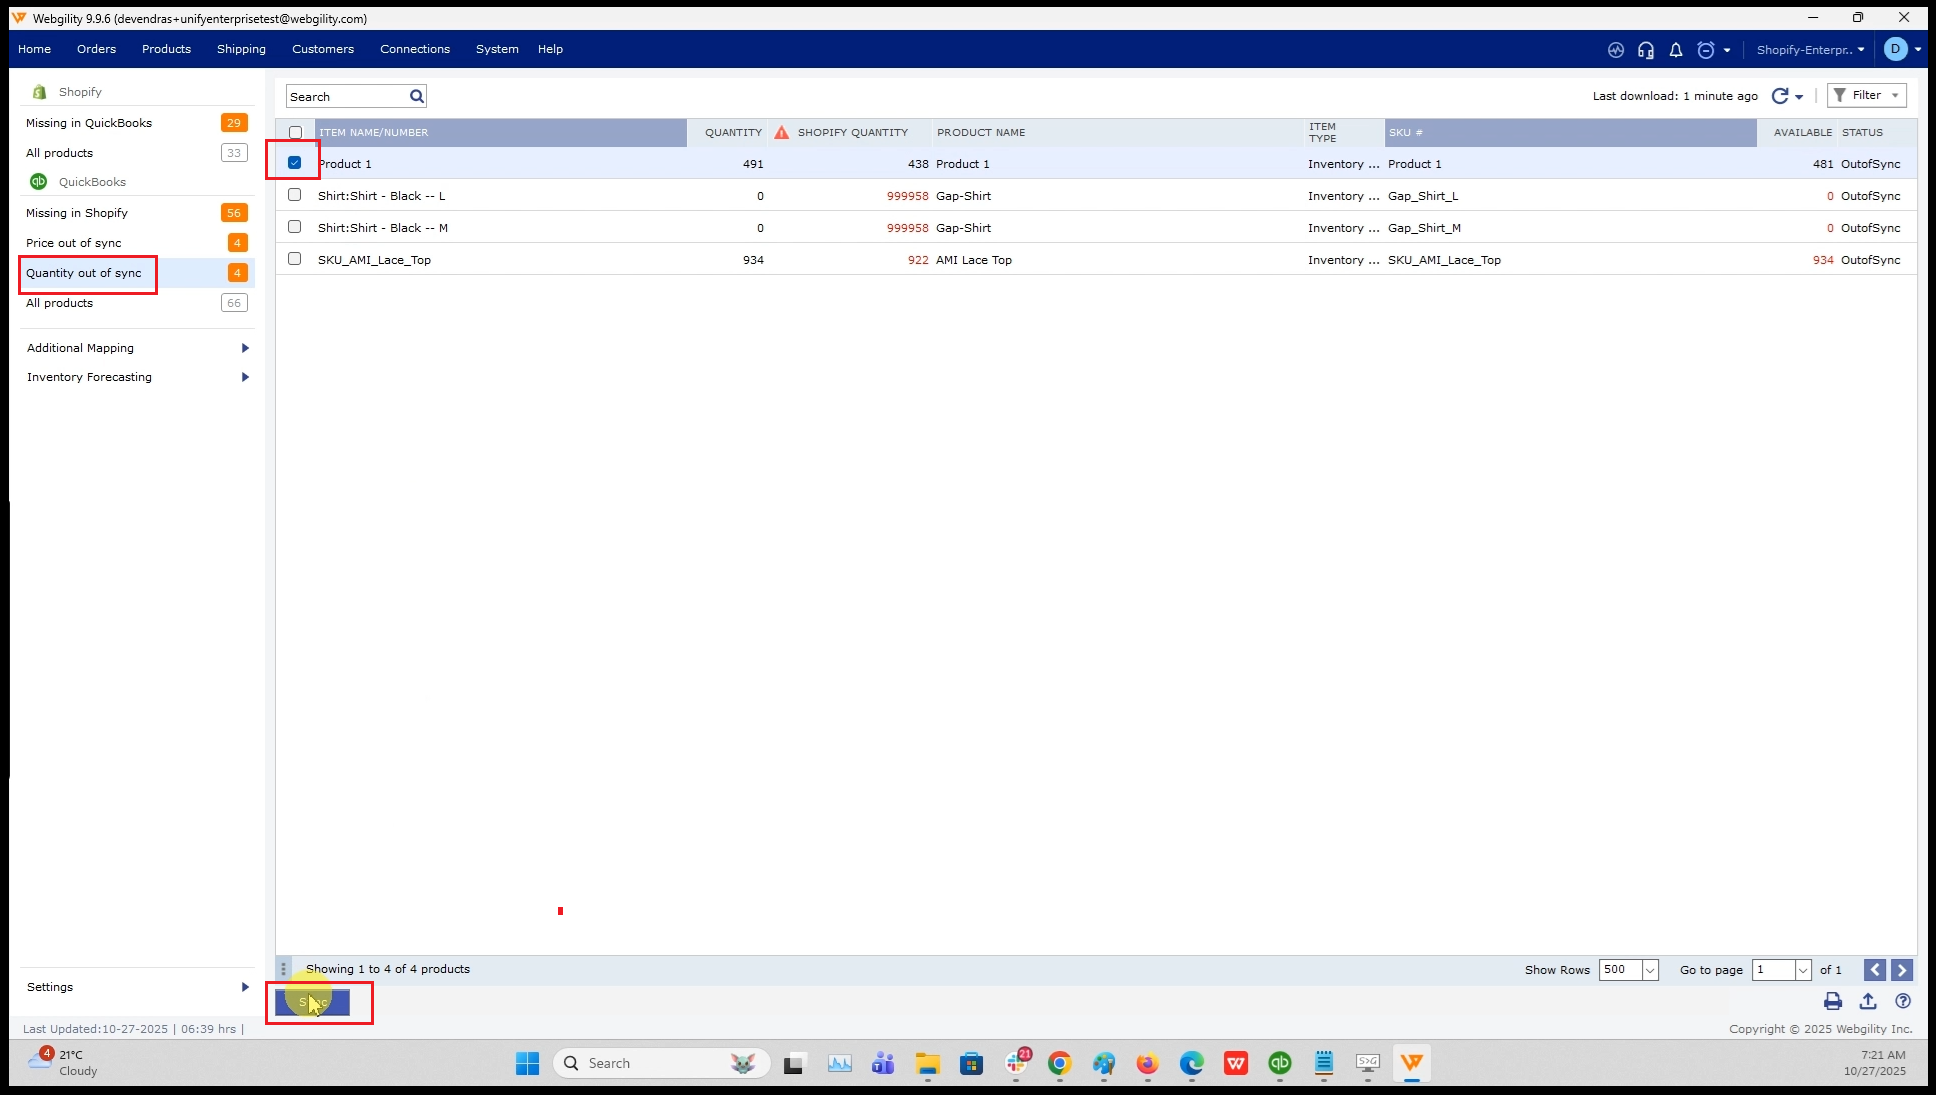Image resolution: width=1936 pixels, height=1095 pixels.
Task: Open the Connections menu
Action: point(414,49)
